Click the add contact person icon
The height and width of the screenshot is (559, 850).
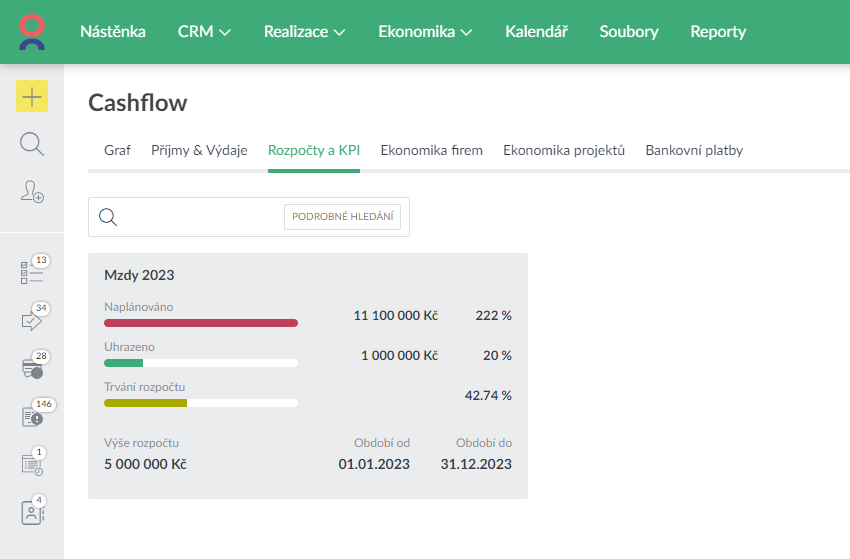(x=32, y=192)
